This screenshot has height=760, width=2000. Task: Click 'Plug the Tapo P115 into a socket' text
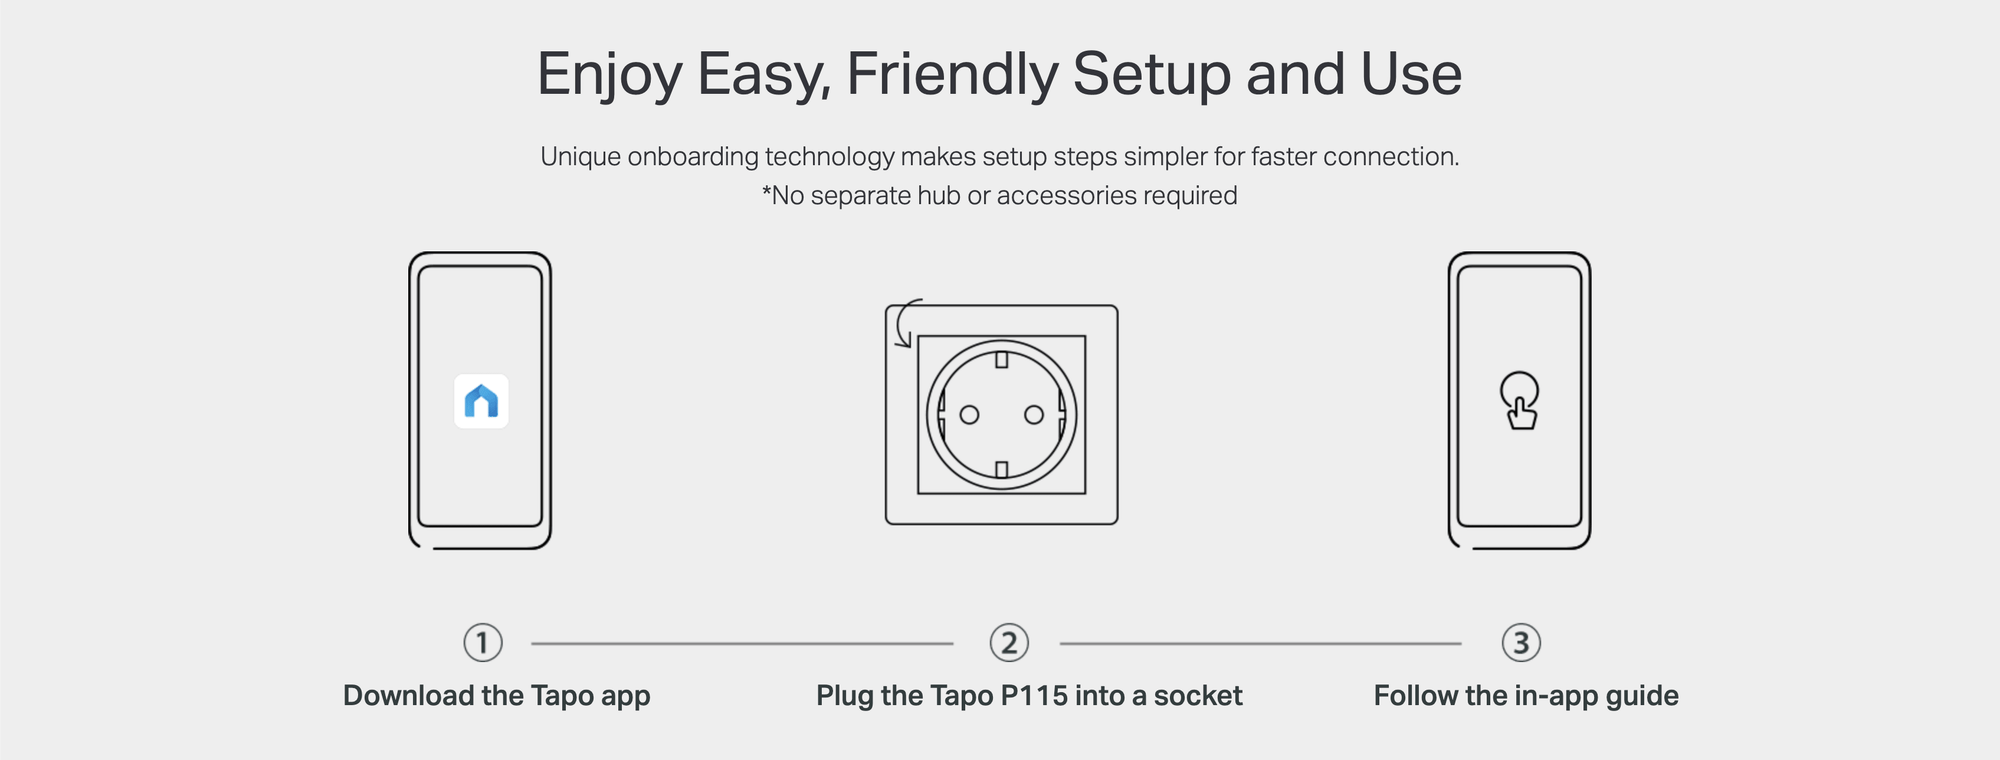click(x=1029, y=696)
